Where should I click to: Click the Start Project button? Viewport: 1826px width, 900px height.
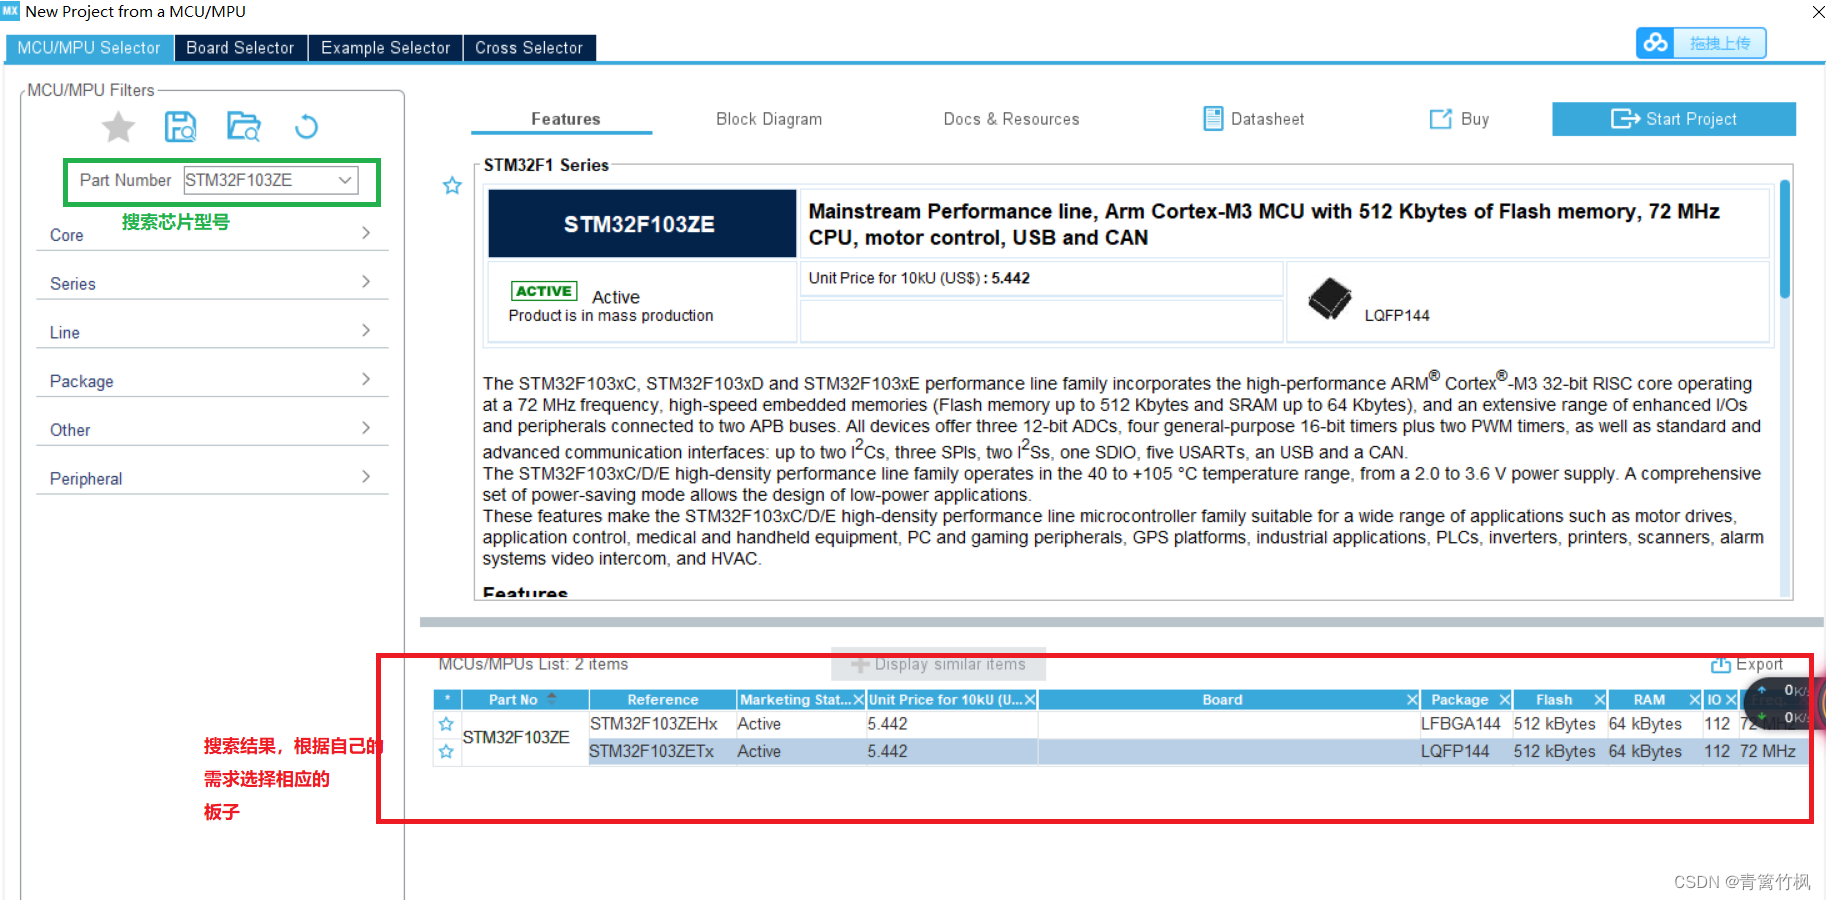click(x=1673, y=119)
